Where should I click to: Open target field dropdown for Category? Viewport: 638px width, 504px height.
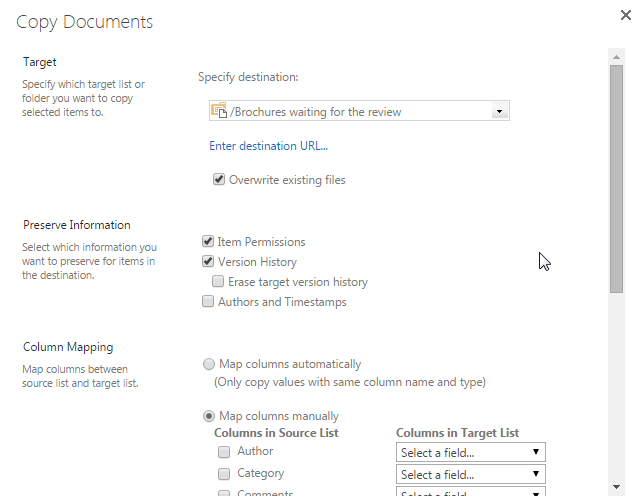tap(470, 474)
